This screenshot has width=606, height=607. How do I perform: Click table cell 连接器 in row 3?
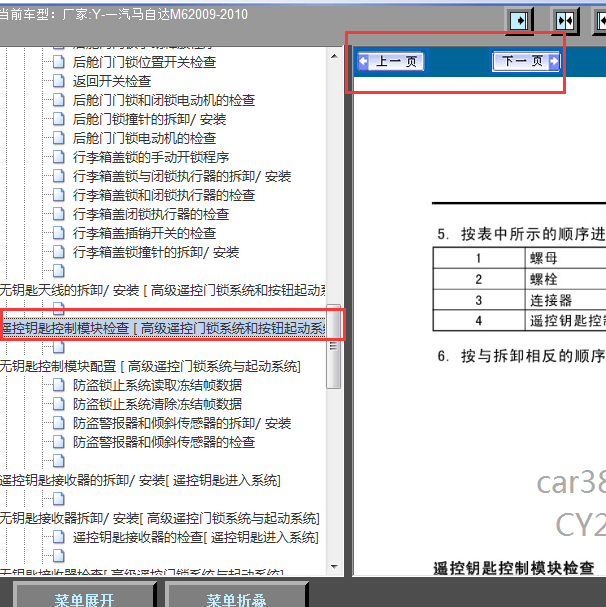(x=551, y=300)
